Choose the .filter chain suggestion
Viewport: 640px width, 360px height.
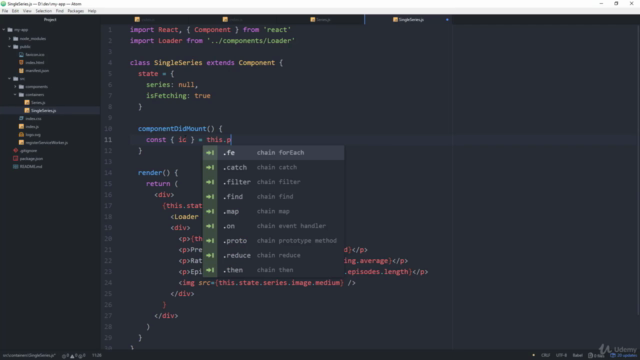273,182
